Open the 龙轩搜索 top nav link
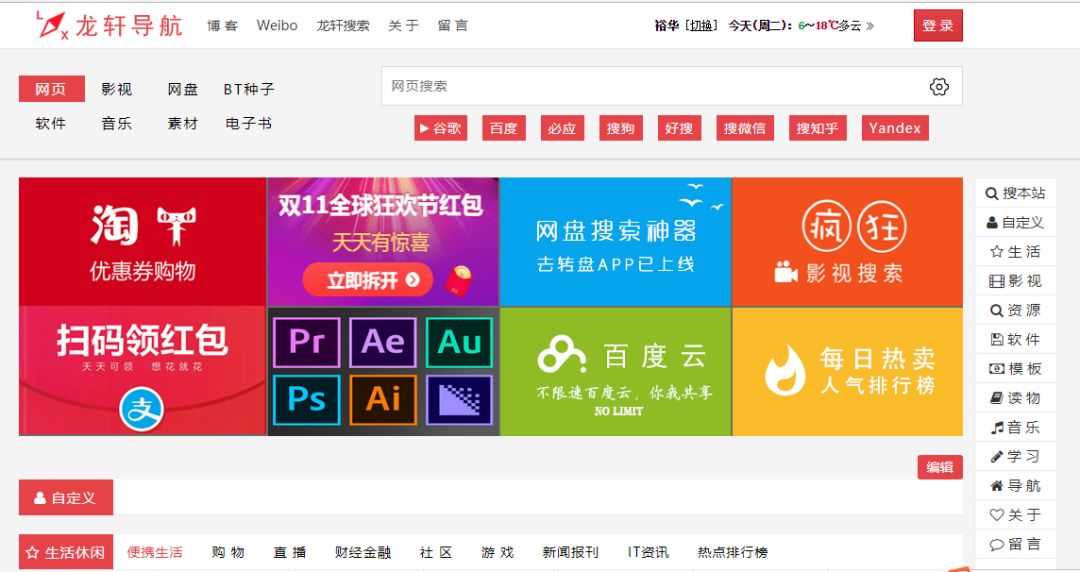Image resolution: width=1080 pixels, height=572 pixels. [x=343, y=25]
